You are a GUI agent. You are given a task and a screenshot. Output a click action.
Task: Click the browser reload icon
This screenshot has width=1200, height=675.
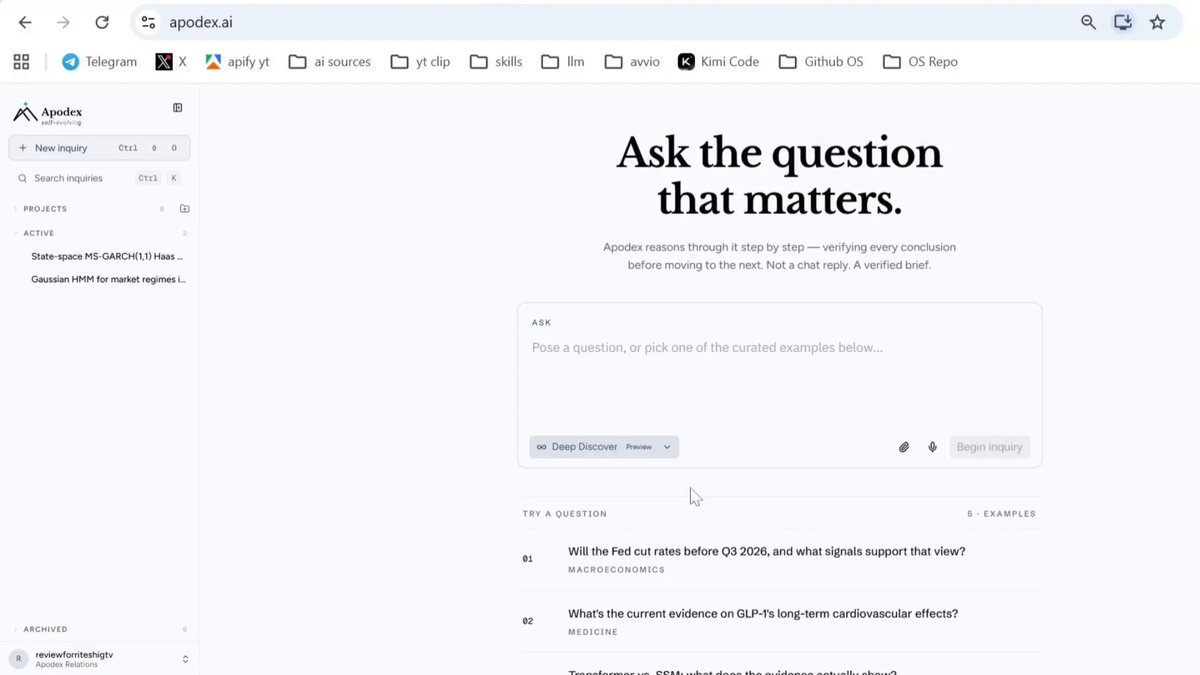tap(102, 22)
